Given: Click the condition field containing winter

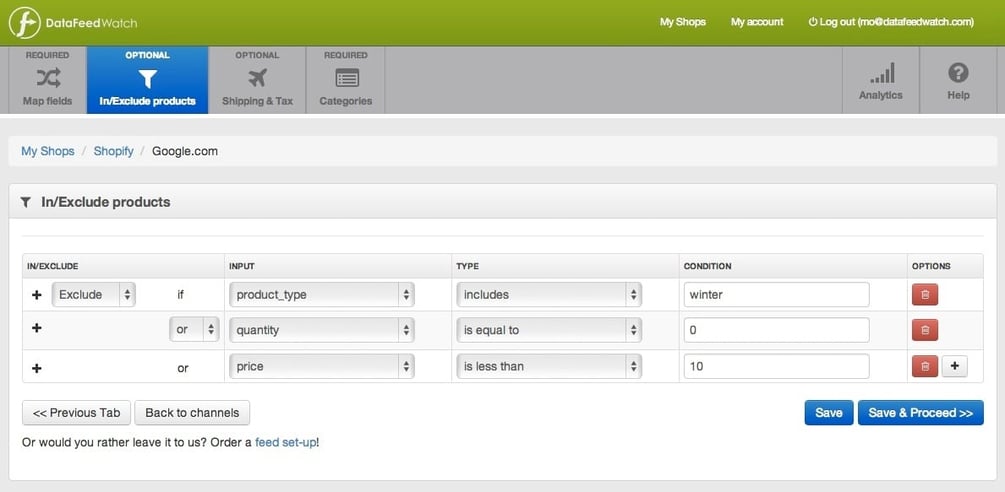Looking at the screenshot, I should (776, 295).
